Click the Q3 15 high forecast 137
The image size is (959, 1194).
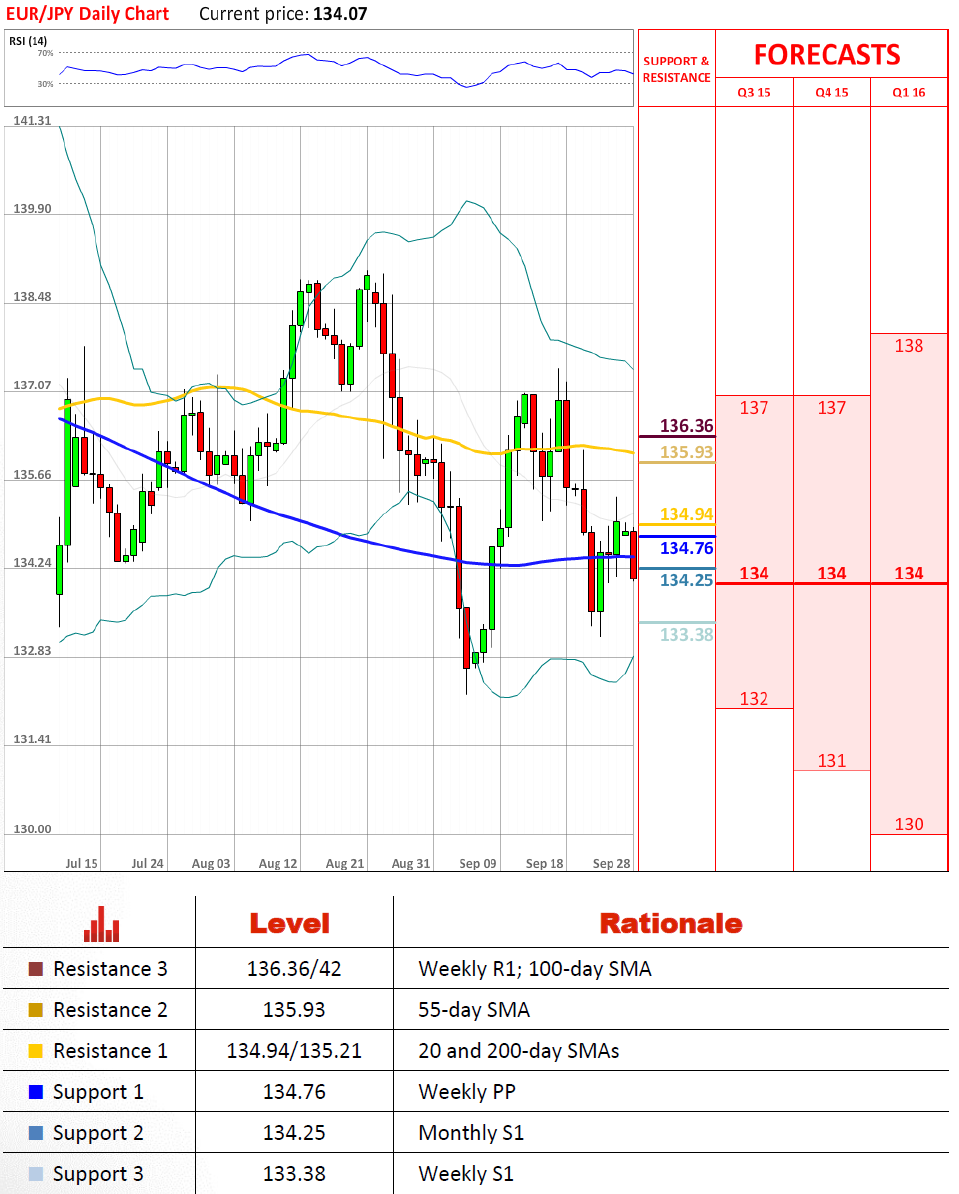point(754,408)
